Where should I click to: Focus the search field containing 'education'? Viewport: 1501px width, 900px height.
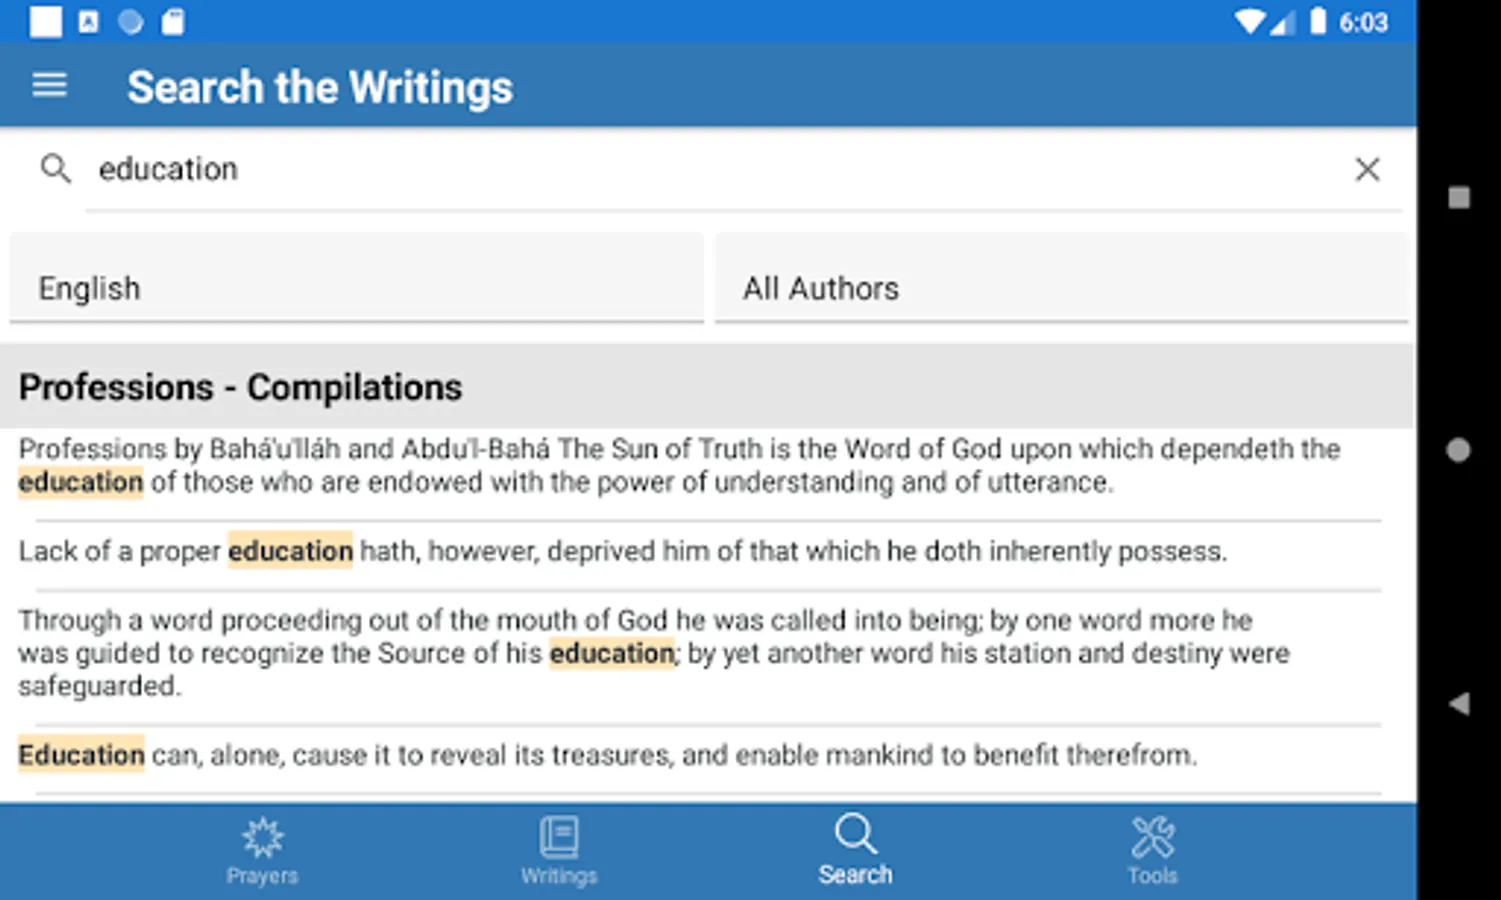click(x=744, y=169)
